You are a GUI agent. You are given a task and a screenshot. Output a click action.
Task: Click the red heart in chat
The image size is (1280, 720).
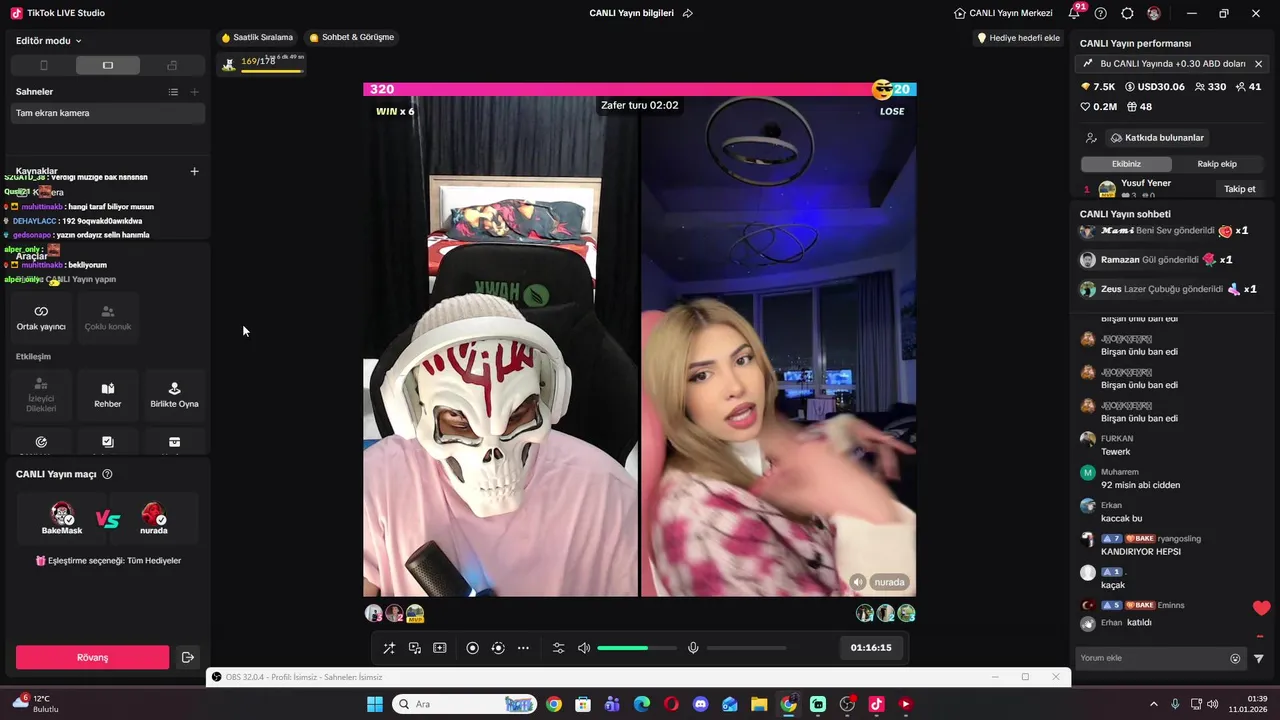click(x=1261, y=608)
